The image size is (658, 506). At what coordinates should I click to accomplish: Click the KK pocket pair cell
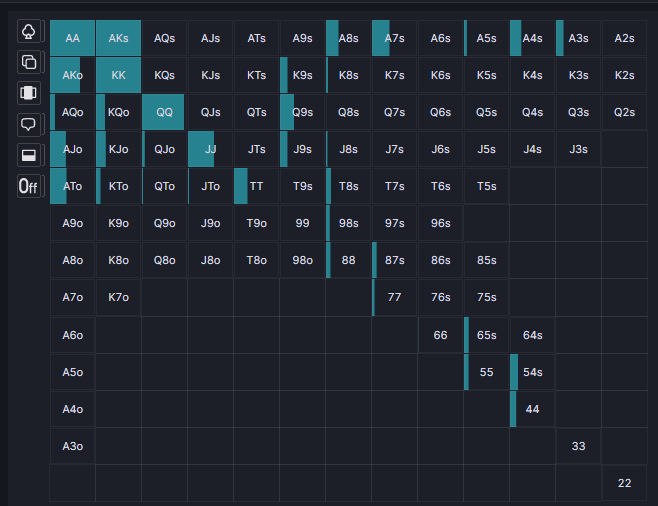[x=118, y=75]
